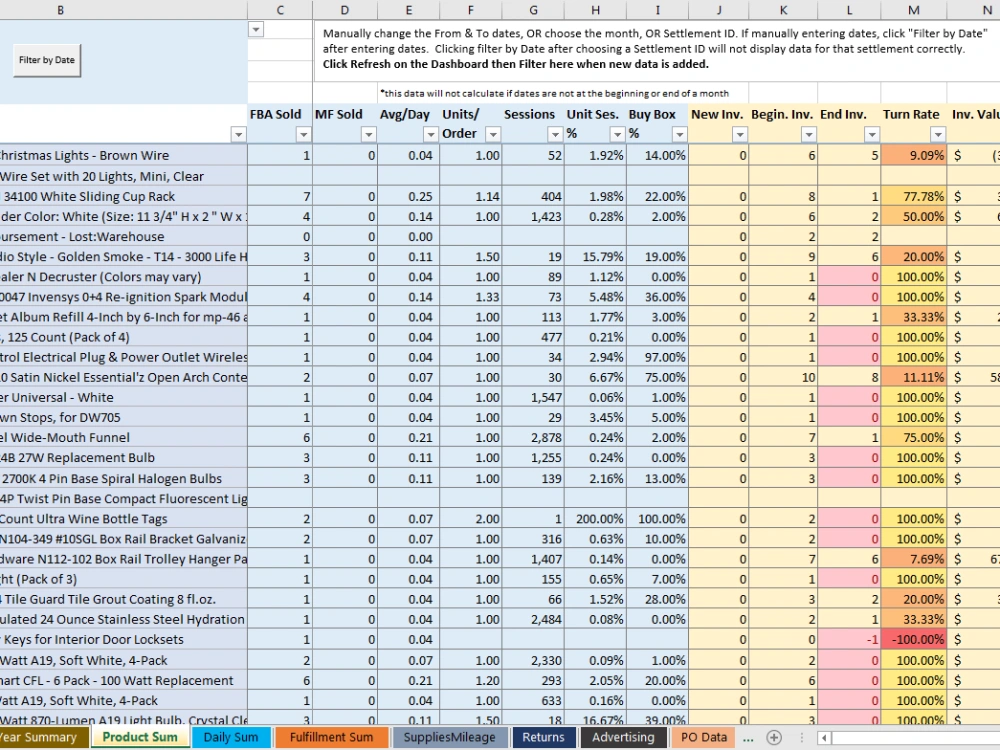The image size is (1000, 750).
Task: Select begin inventory value 10 cell
Action: pos(783,377)
